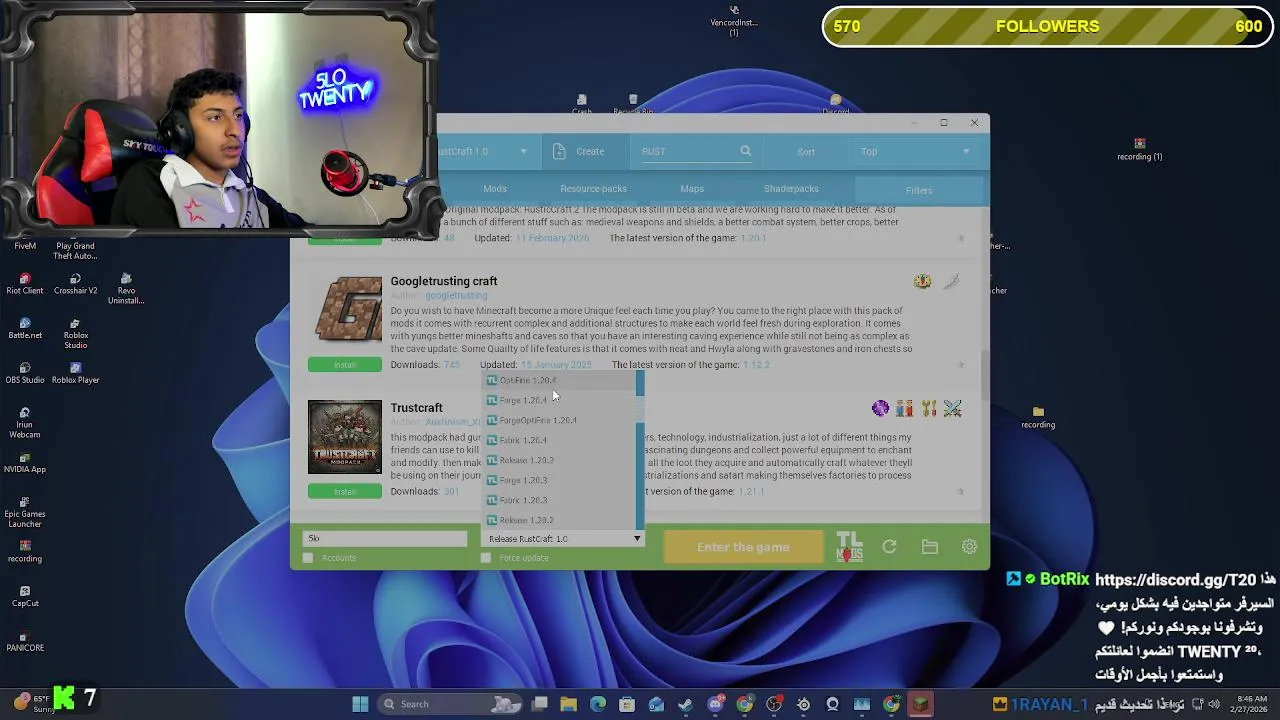
Task: Click the Slo account name field
Action: tap(385, 538)
